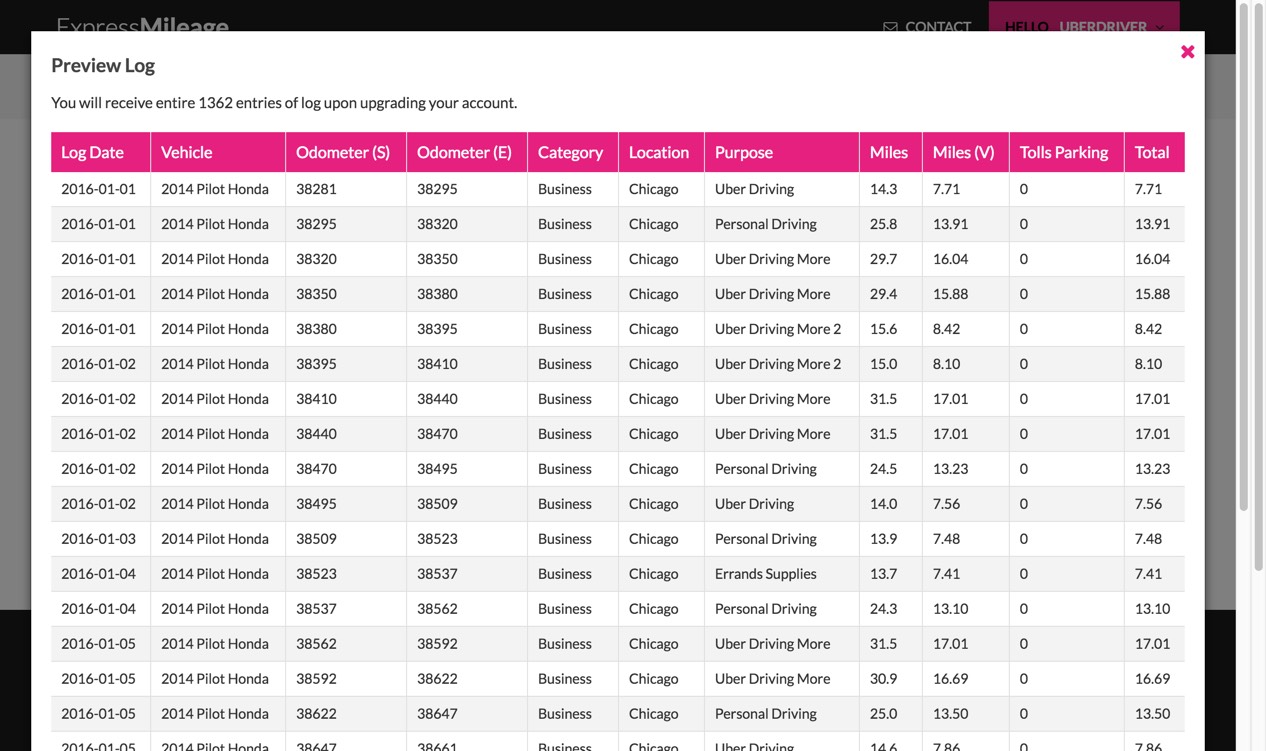The width and height of the screenshot is (1266, 751).
Task: Sort the table by Log Date
Action: pos(91,152)
